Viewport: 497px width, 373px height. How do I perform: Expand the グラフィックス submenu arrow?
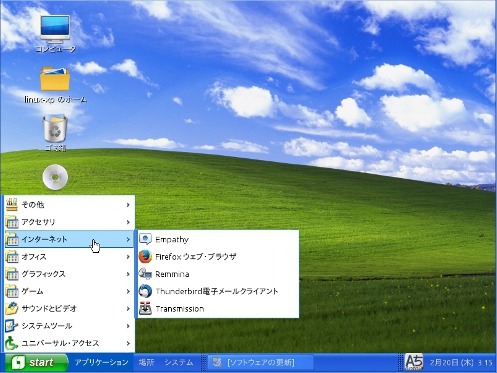[128, 274]
